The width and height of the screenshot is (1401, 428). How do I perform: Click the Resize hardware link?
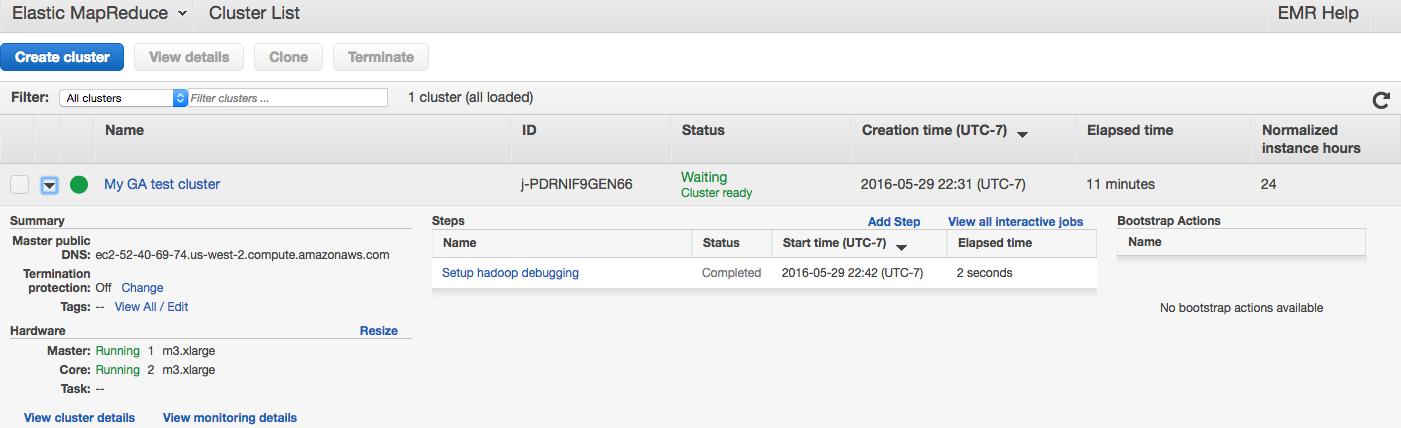tap(378, 331)
